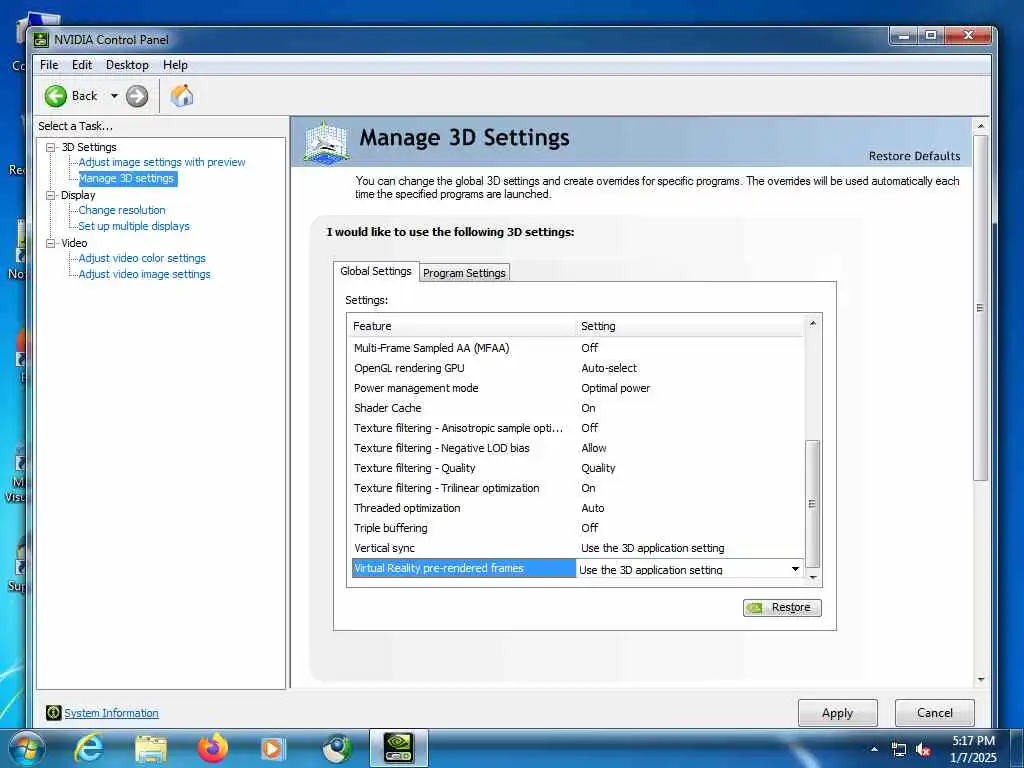Open the Help menu

175,65
